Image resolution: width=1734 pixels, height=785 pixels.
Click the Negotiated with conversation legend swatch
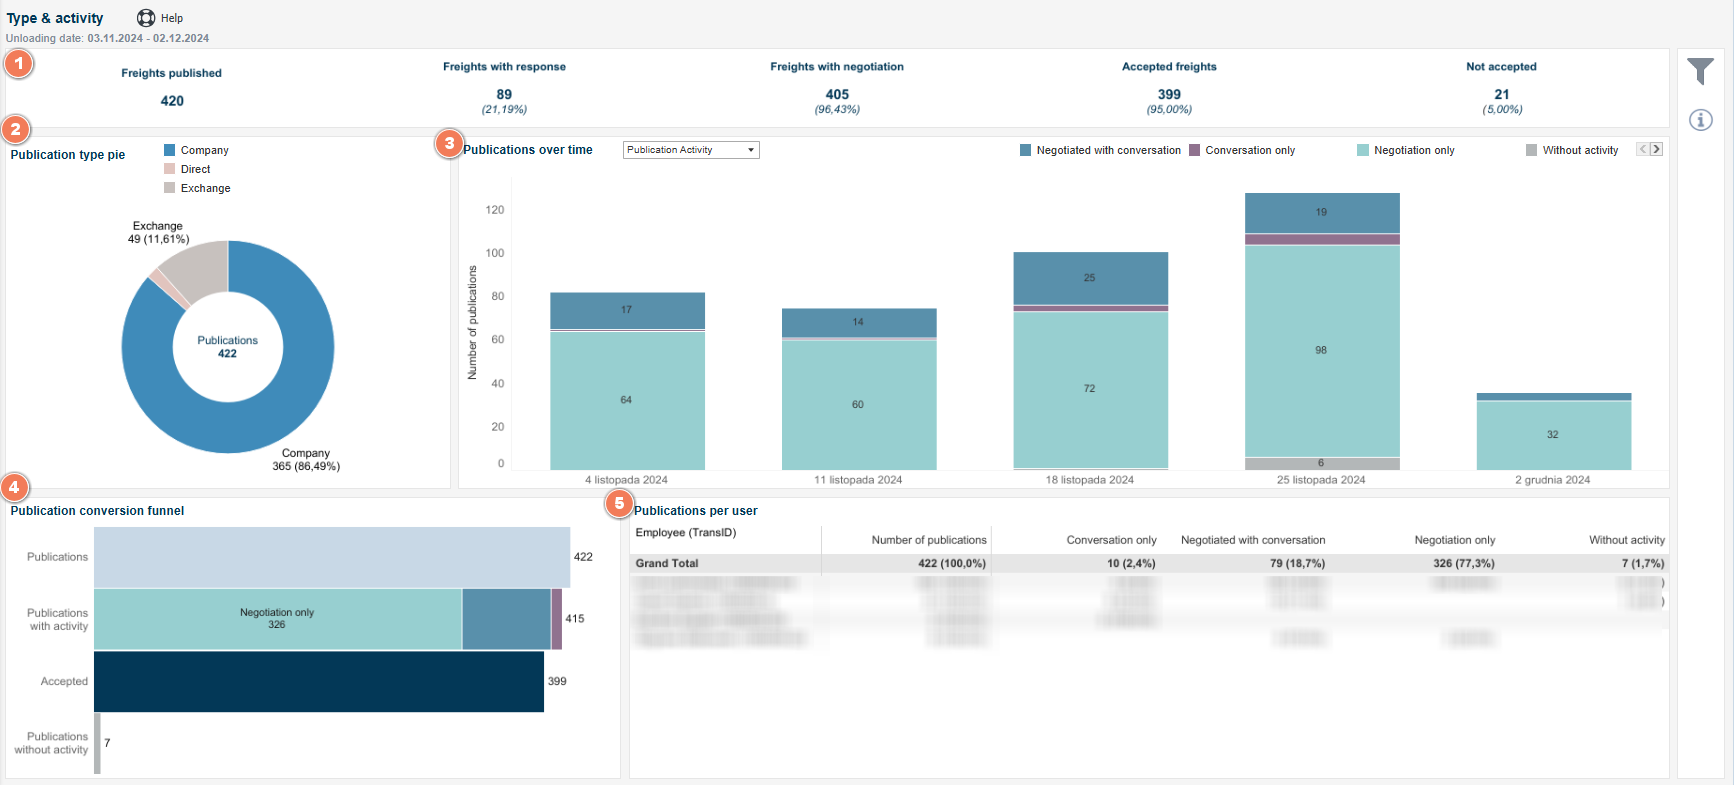coord(1026,150)
